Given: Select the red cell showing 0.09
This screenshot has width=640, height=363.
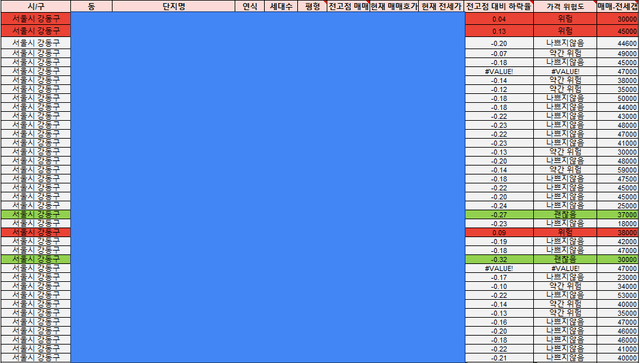Looking at the screenshot, I should pos(499,233).
